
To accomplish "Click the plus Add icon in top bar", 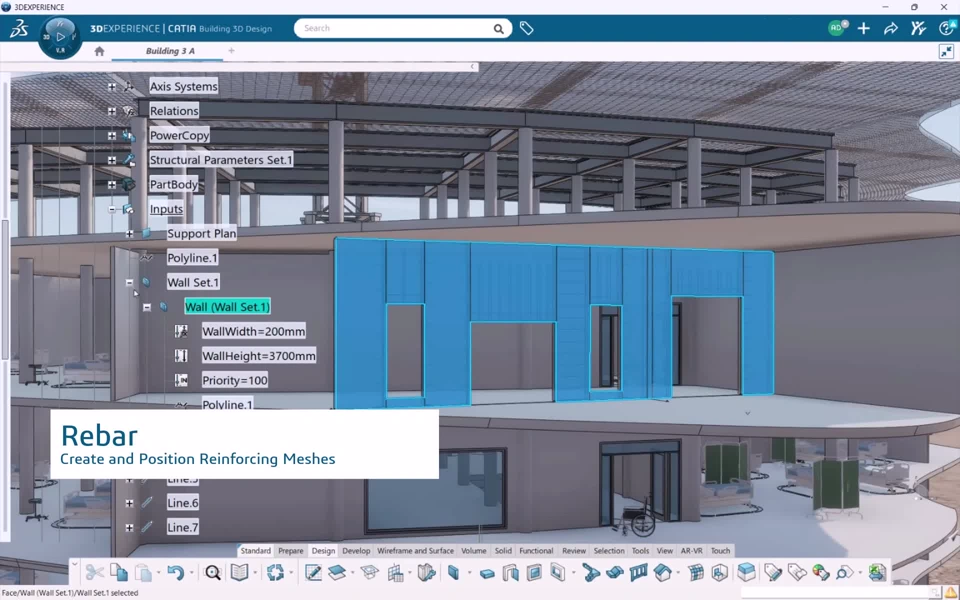I will coord(863,28).
